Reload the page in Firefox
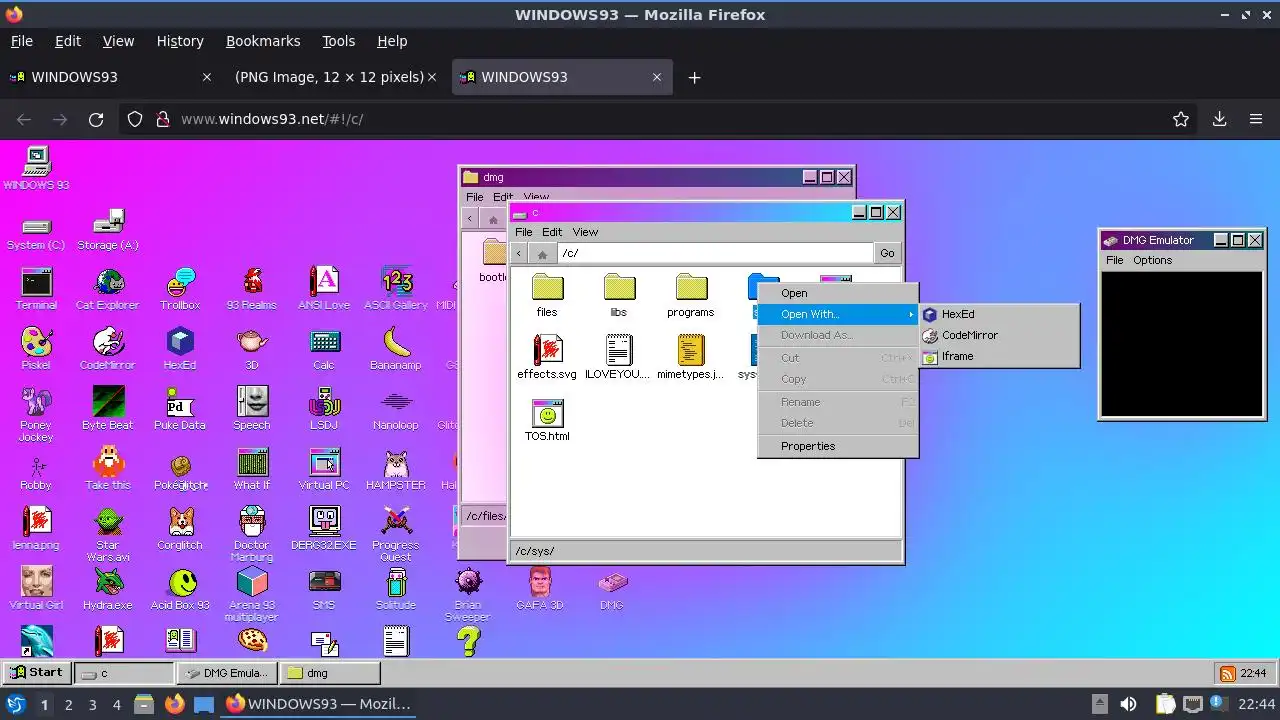 pyautogui.click(x=96, y=119)
